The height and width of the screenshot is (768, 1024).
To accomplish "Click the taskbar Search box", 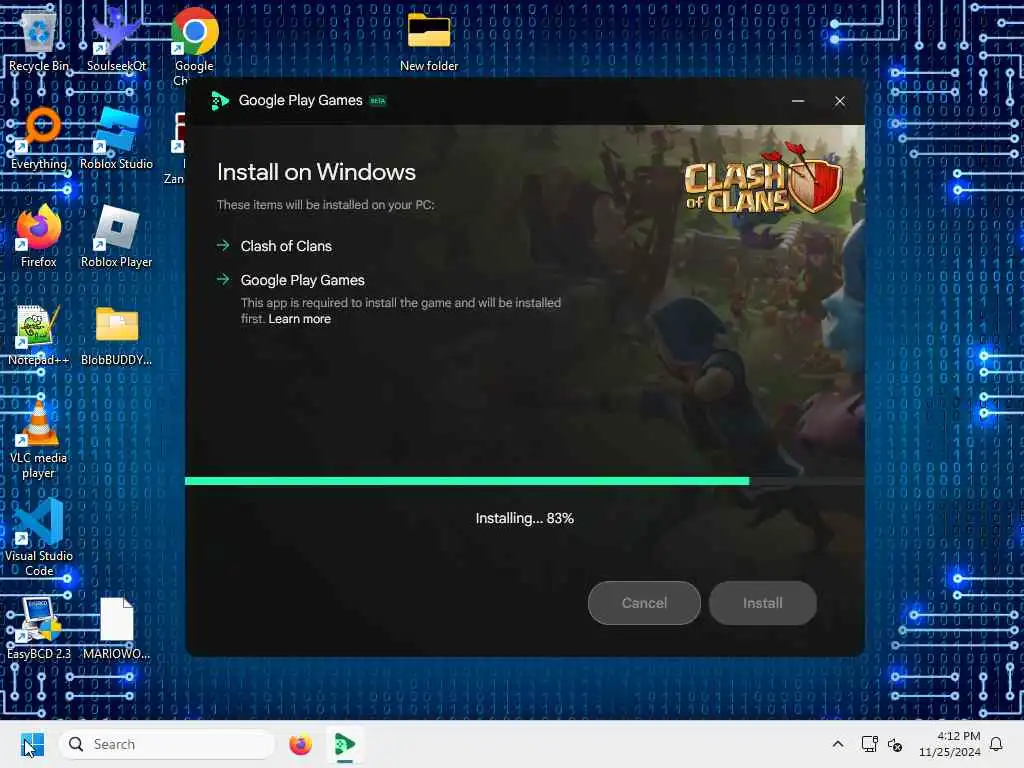I will pos(167,744).
